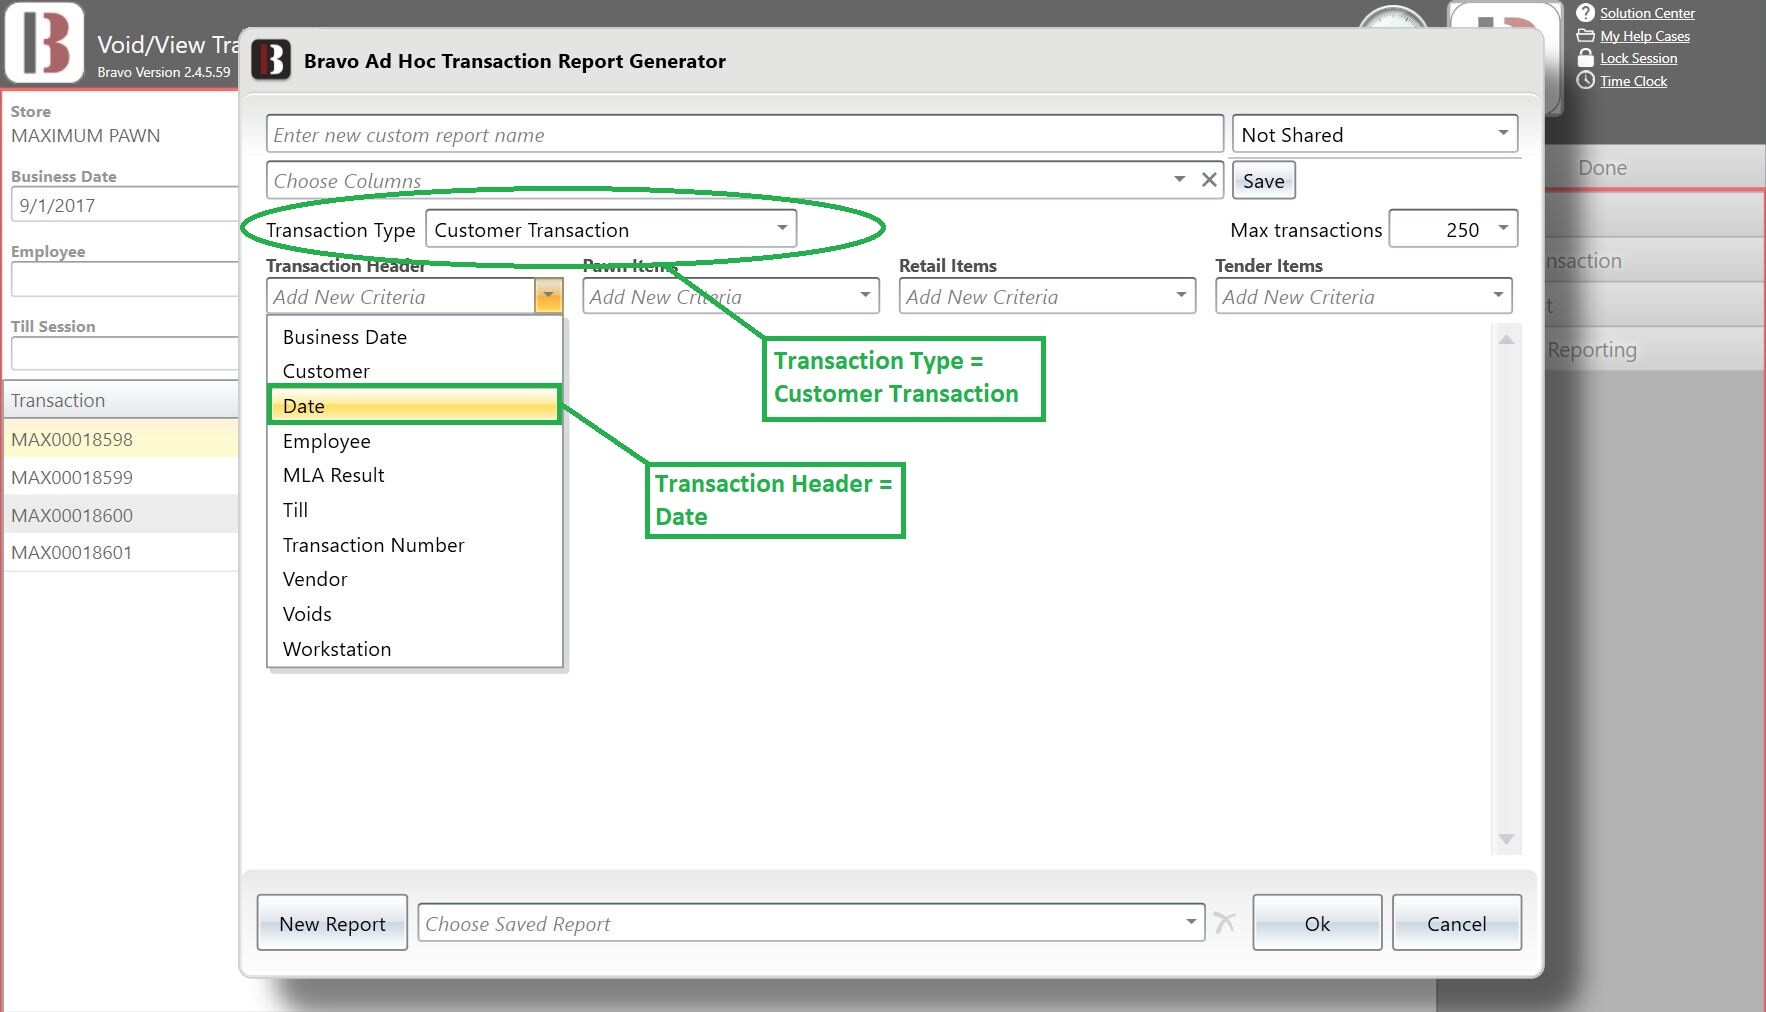Select Workstation from criteria list
Viewport: 1766px width, 1012px height.
click(x=415, y=649)
